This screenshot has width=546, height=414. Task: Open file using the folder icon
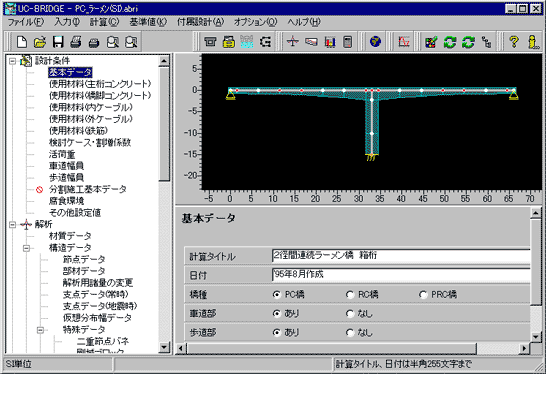(x=40, y=42)
